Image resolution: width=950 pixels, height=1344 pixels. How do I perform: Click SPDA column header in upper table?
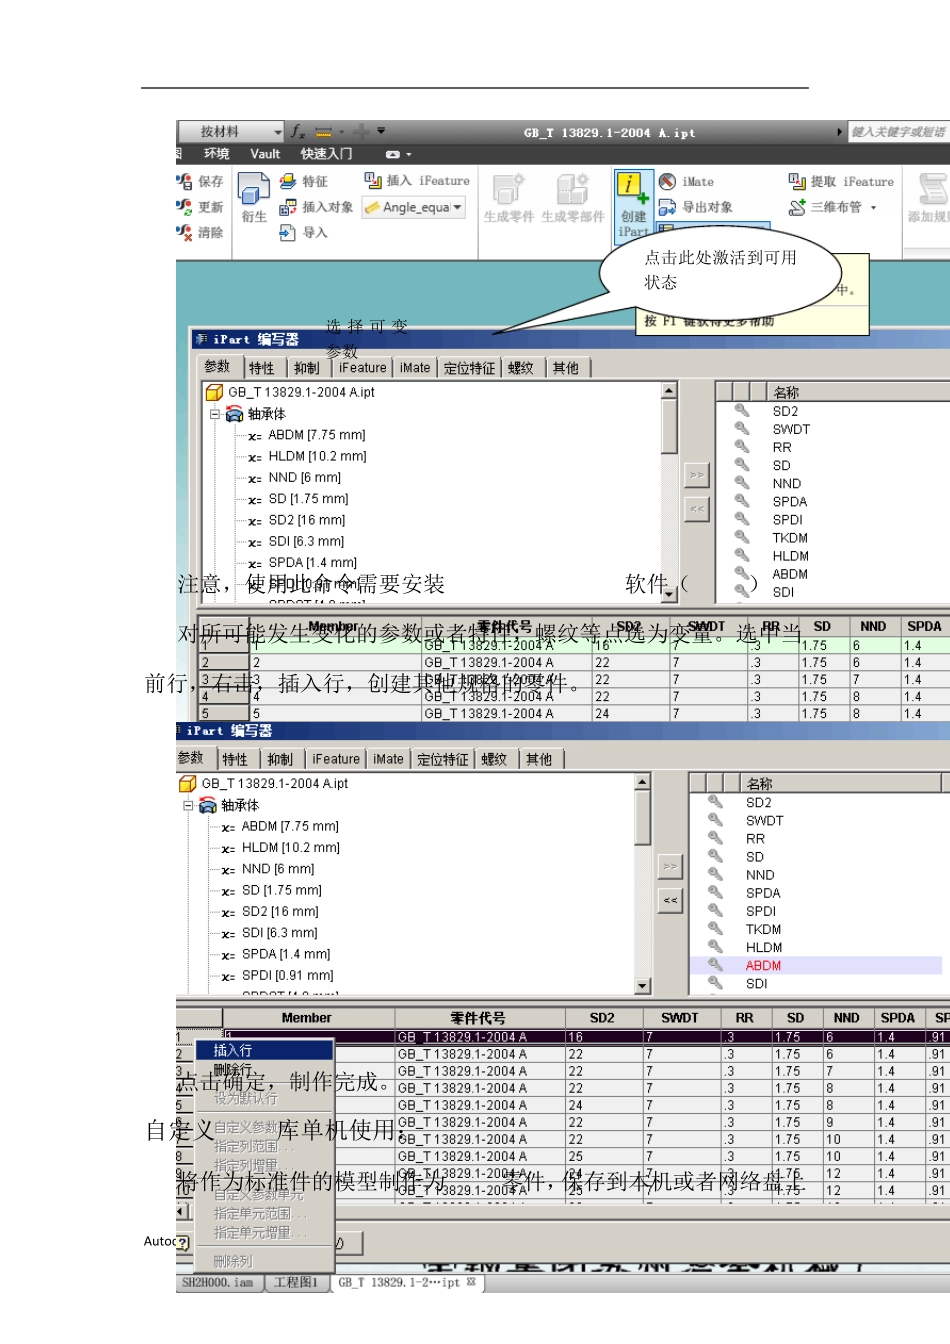pos(924,627)
